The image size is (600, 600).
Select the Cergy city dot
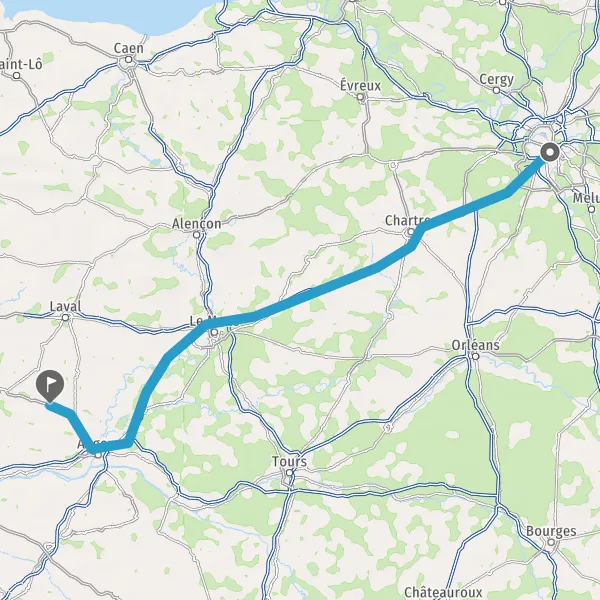(x=496, y=90)
